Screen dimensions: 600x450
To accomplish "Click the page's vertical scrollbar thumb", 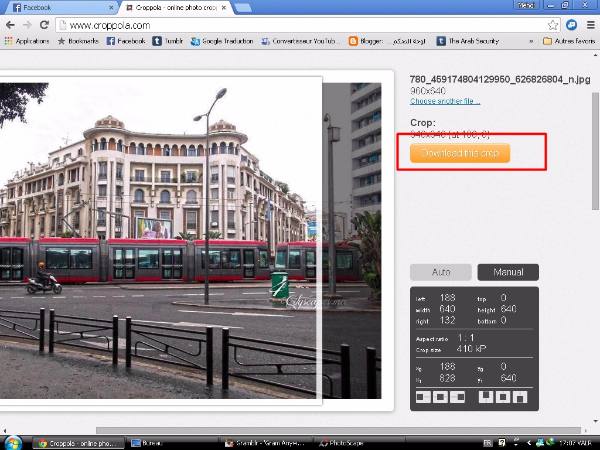I will pos(595,151).
